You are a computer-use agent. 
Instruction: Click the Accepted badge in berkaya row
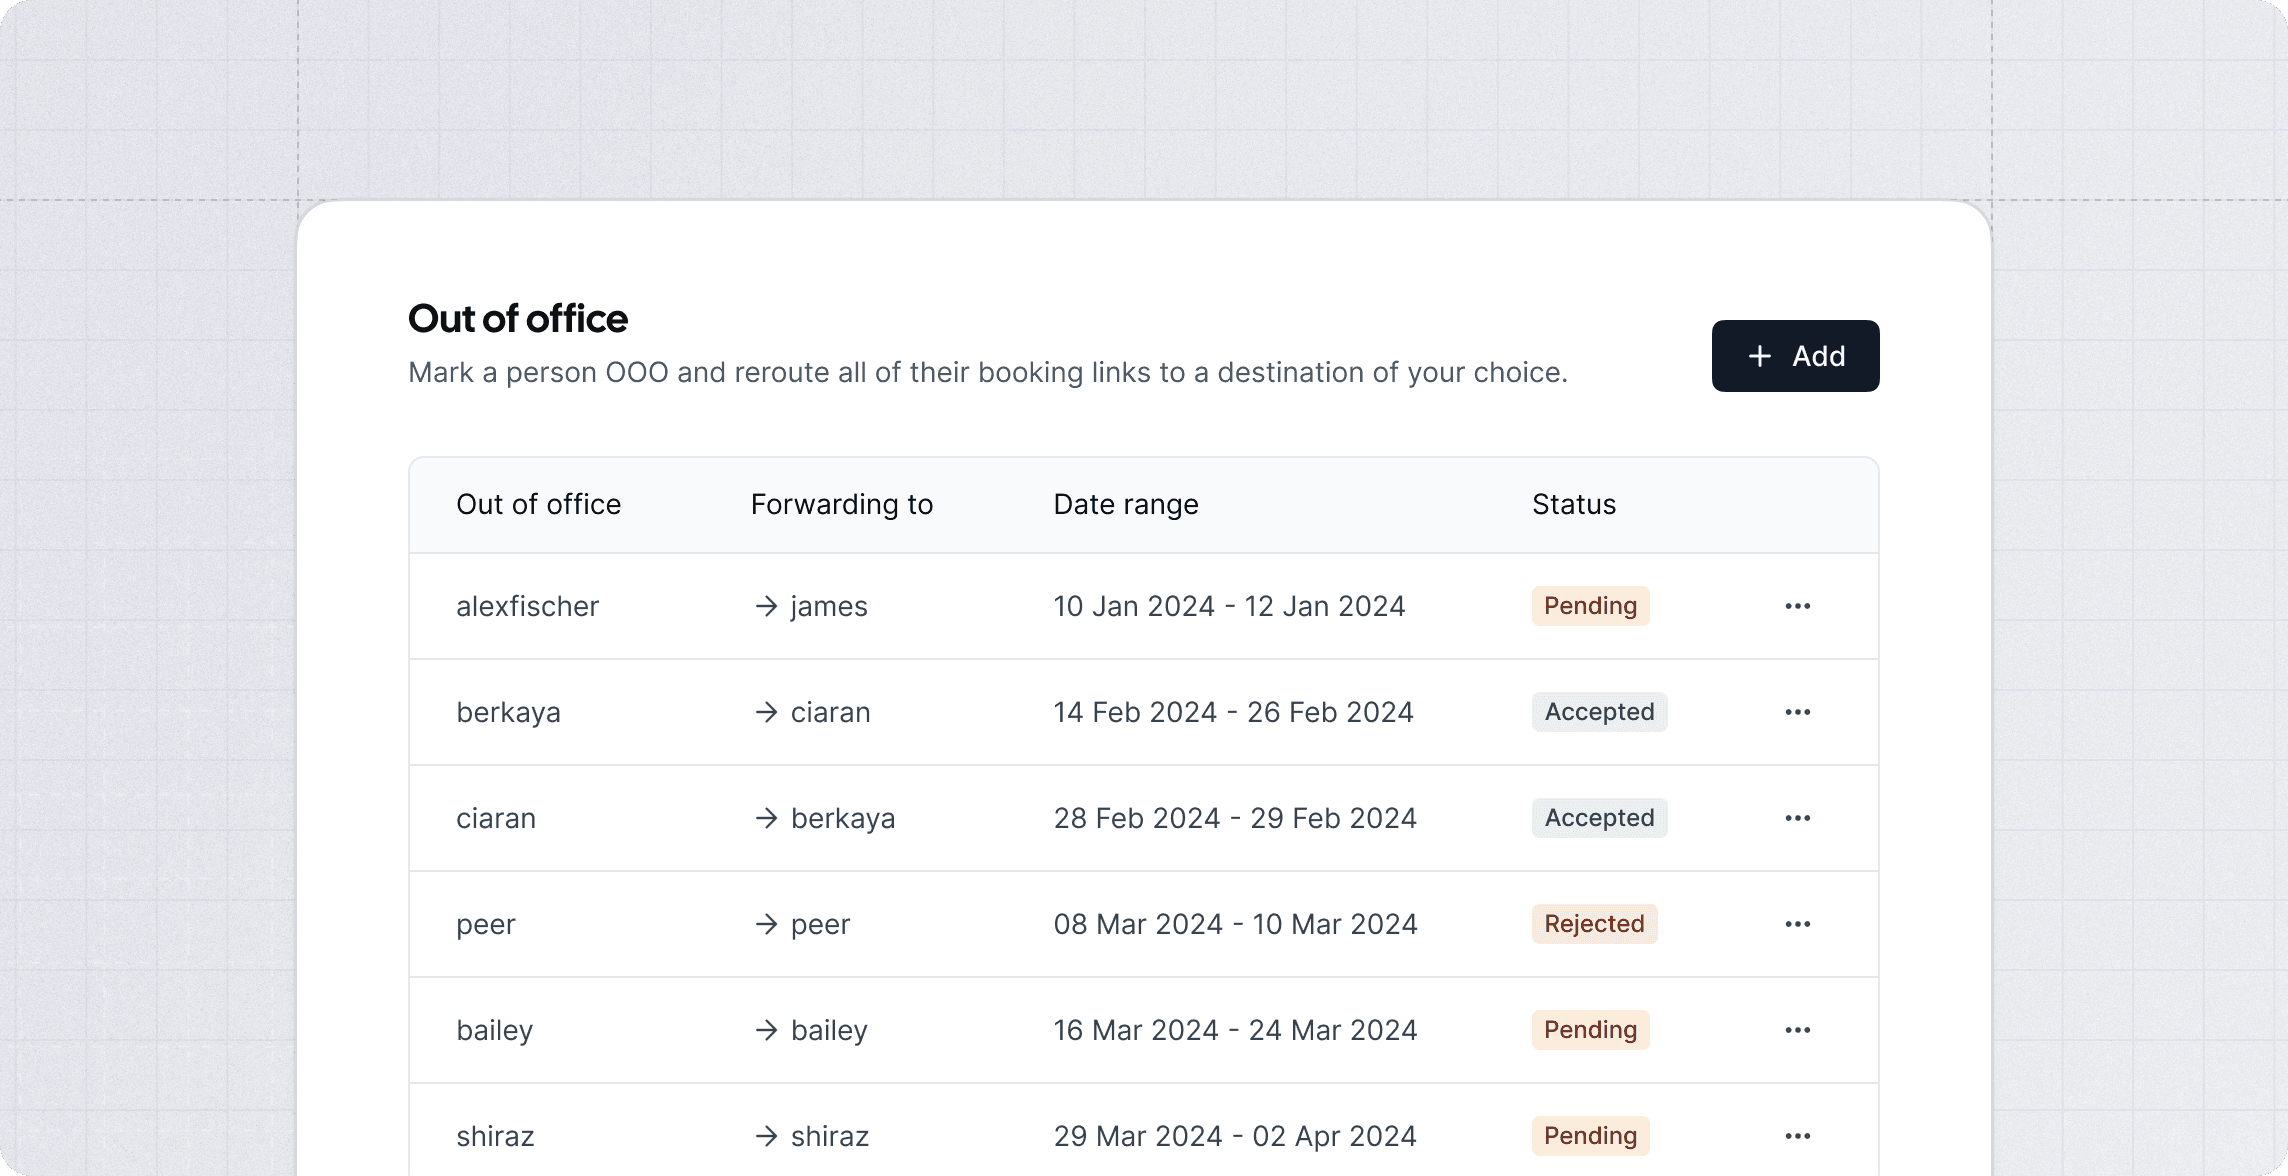(x=1599, y=712)
